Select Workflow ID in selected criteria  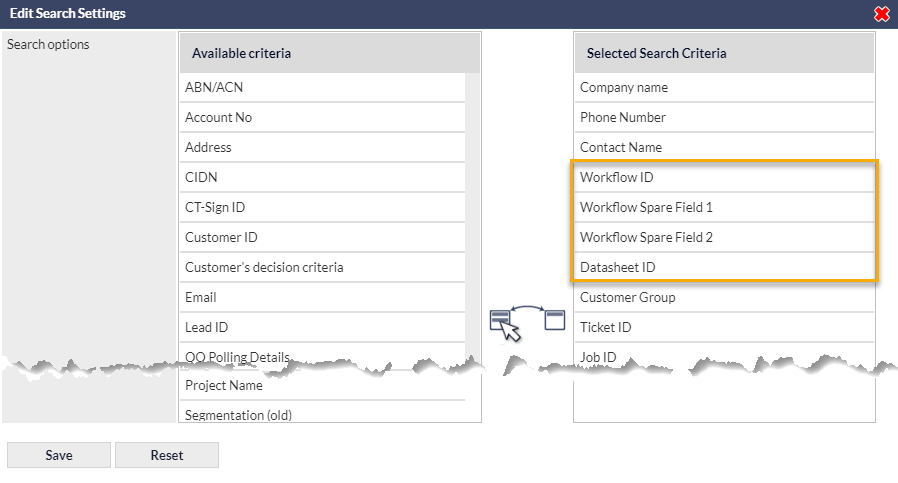tap(724, 177)
